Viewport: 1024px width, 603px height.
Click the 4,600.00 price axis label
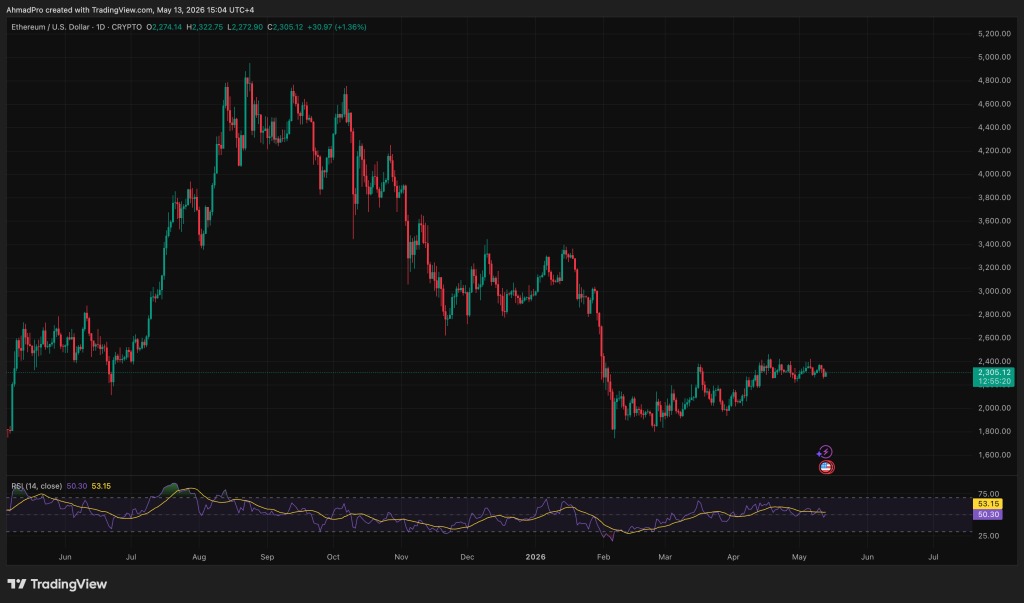tap(994, 104)
